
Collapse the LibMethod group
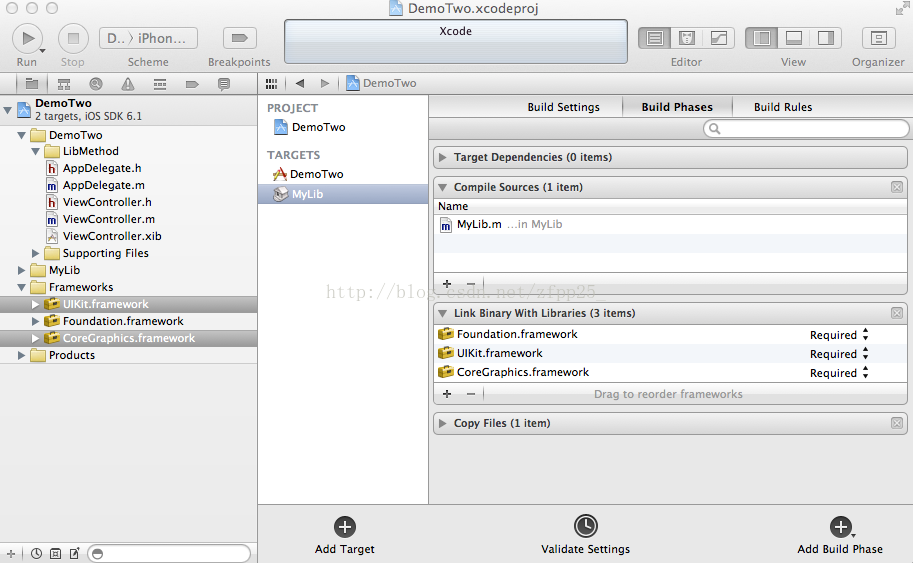click(x=36, y=151)
